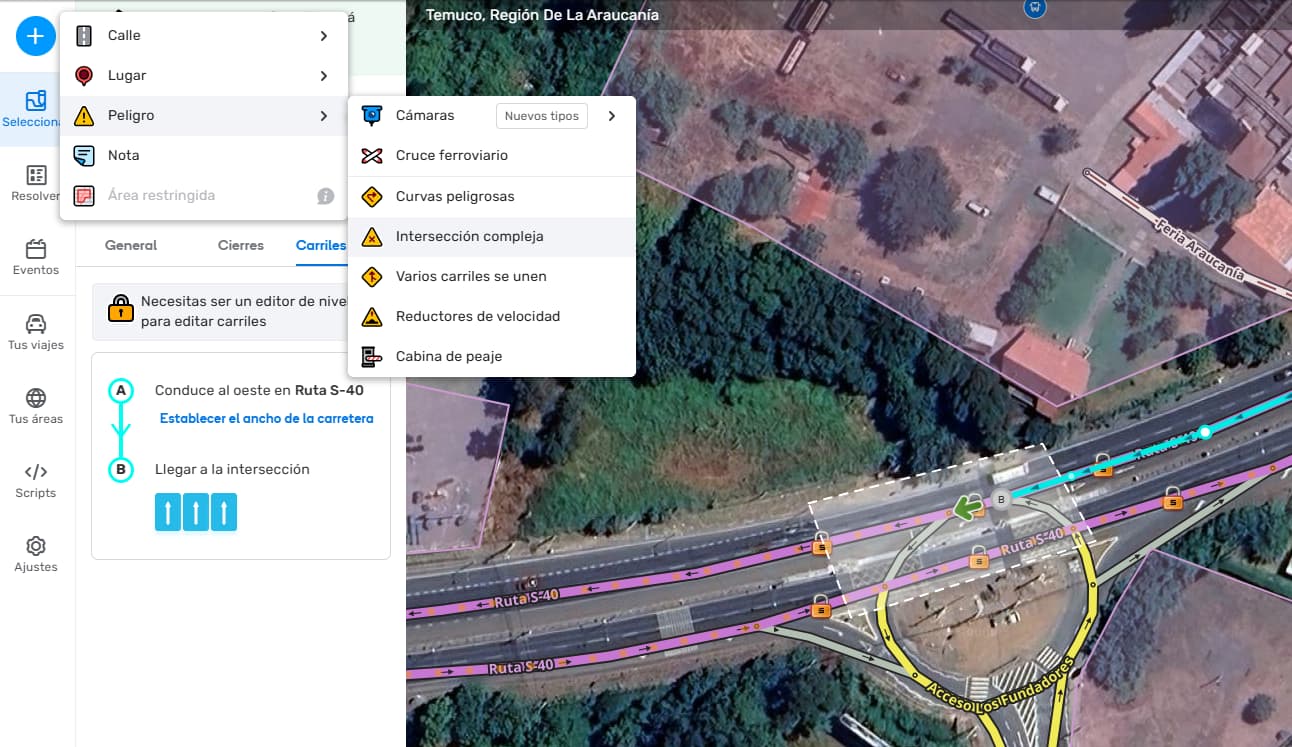Screen dimensions: 1292x747
Task: Open the Scripts sidebar icon
Action: point(36,480)
